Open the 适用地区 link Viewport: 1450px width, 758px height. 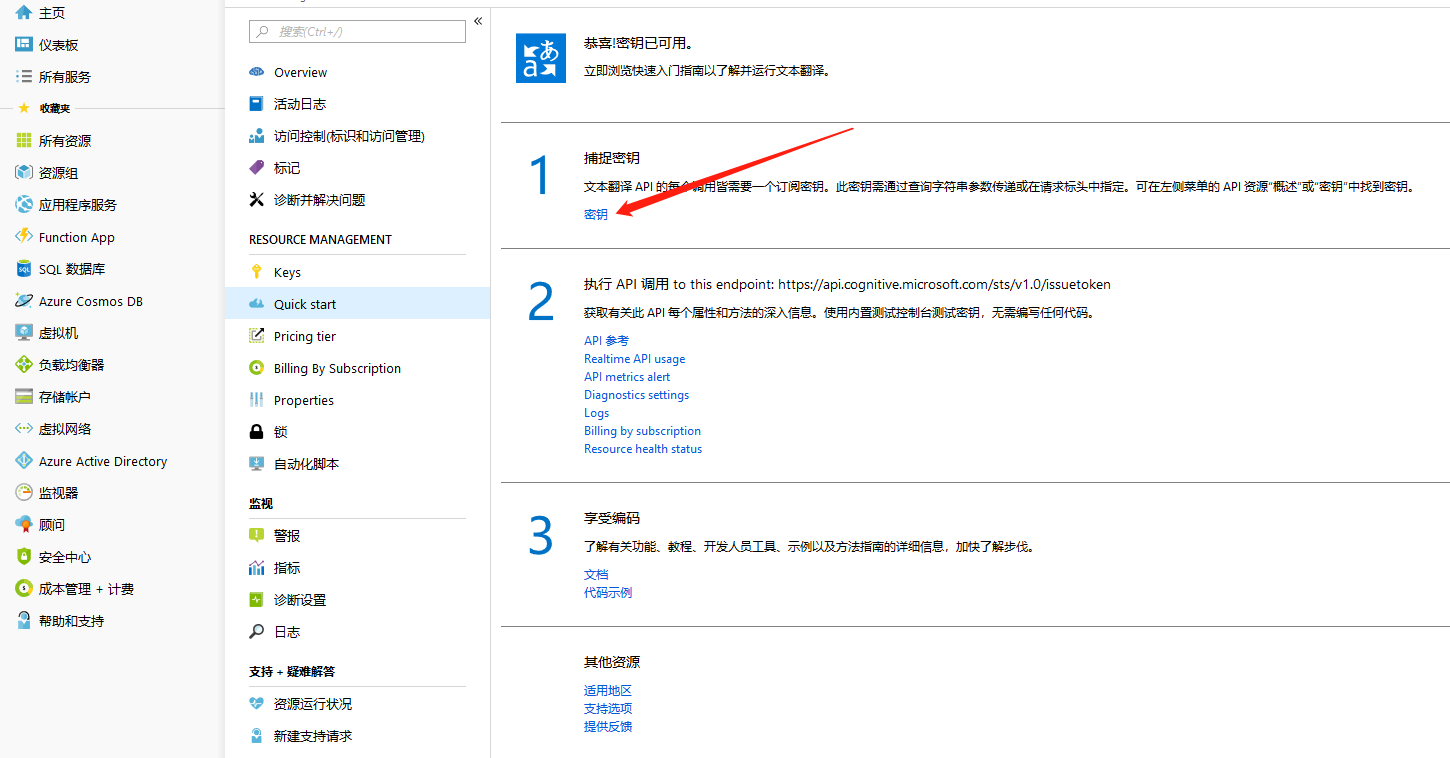(608, 691)
